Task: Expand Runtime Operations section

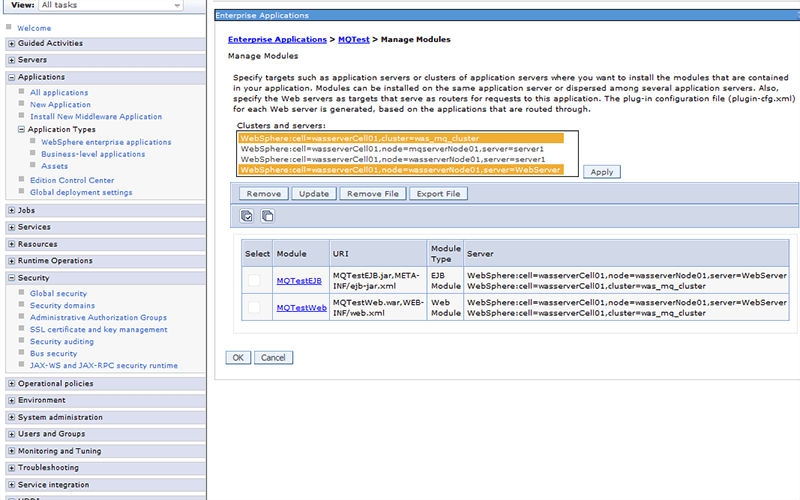Action: [x=12, y=261]
